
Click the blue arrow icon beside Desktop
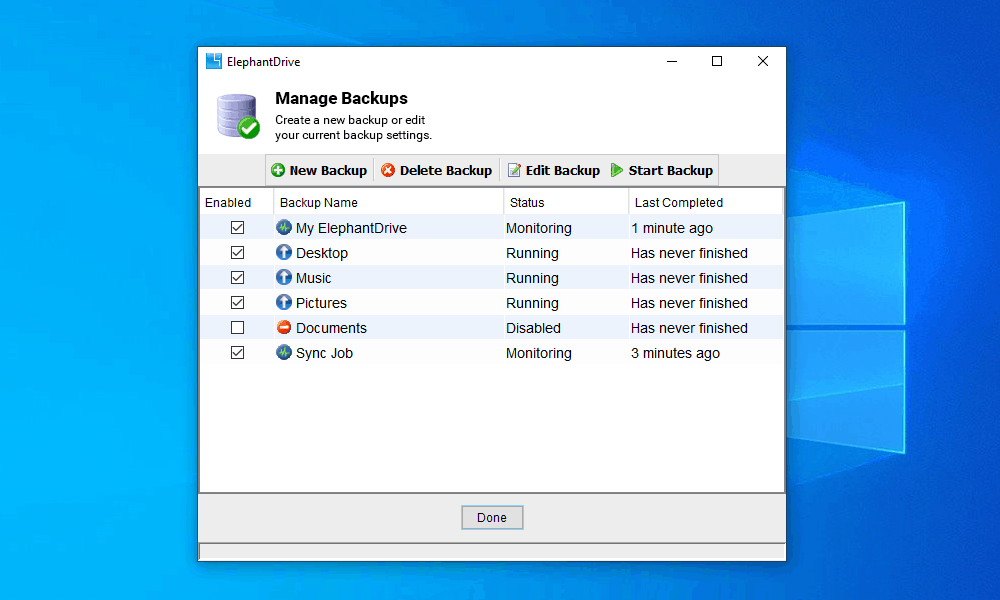coord(283,252)
